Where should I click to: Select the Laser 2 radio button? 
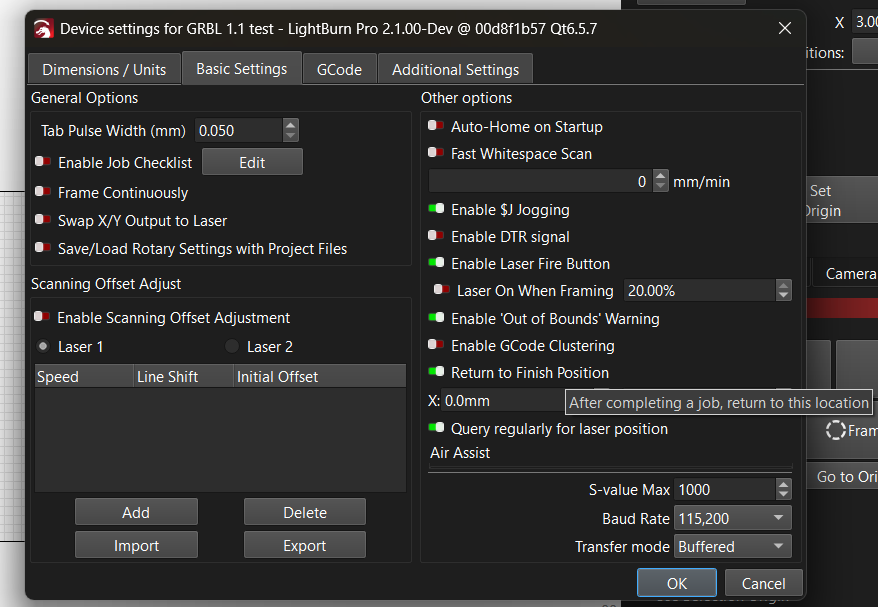(x=232, y=346)
